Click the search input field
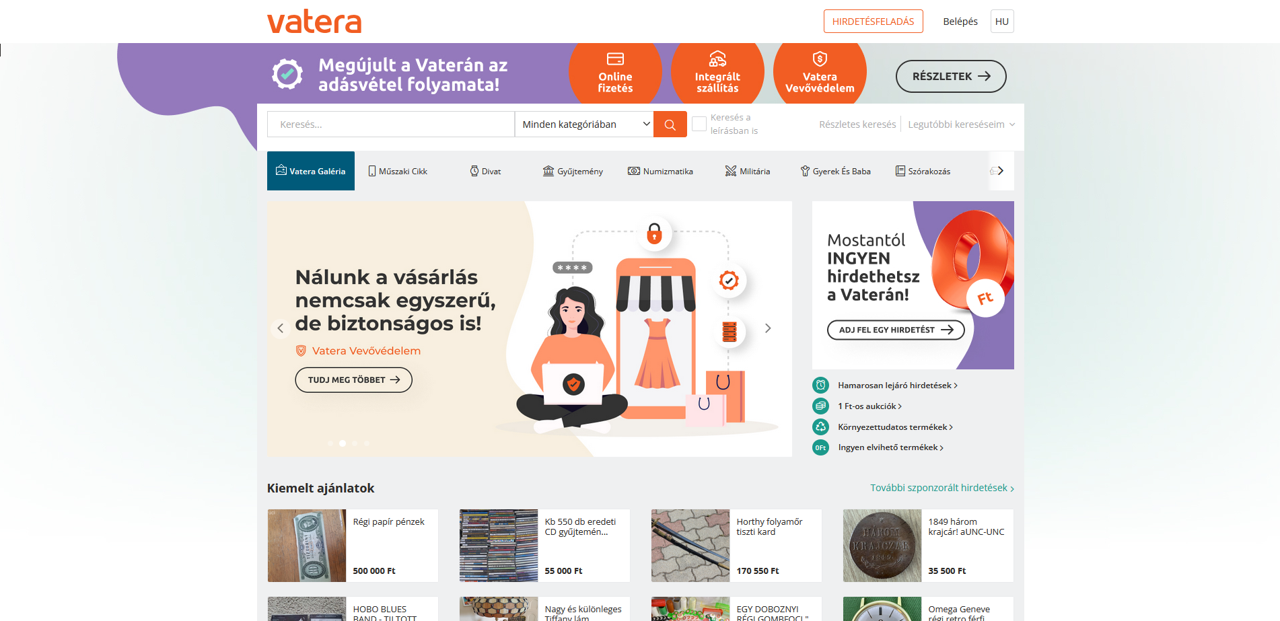 pos(391,124)
